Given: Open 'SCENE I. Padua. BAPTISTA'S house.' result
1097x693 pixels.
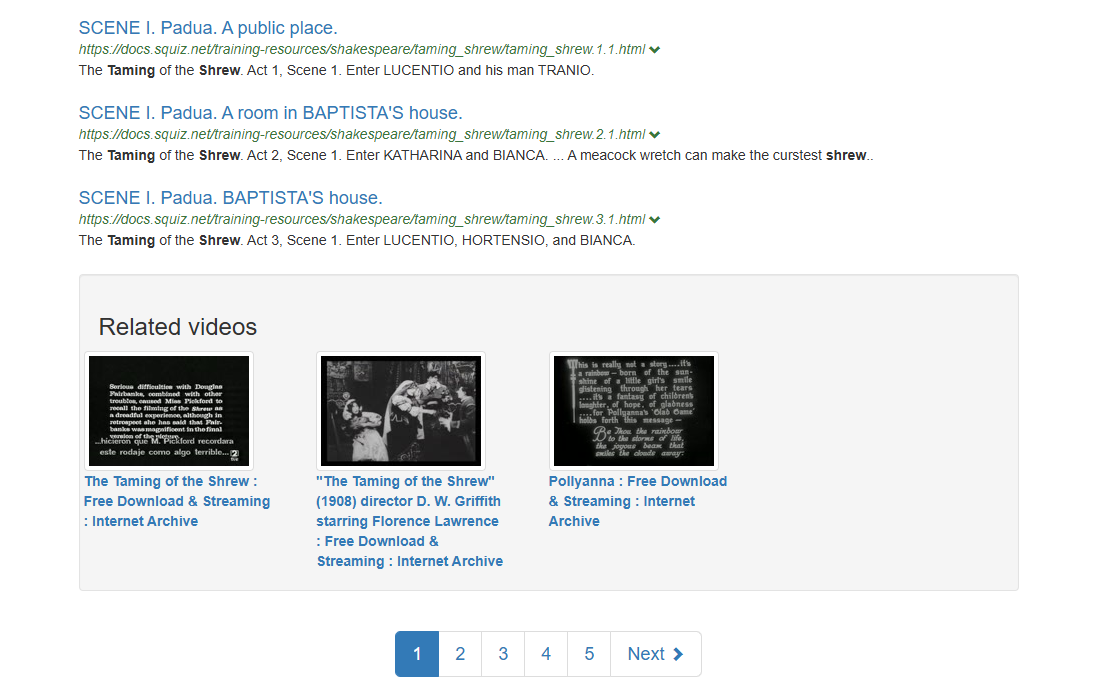Looking at the screenshot, I should tap(230, 198).
